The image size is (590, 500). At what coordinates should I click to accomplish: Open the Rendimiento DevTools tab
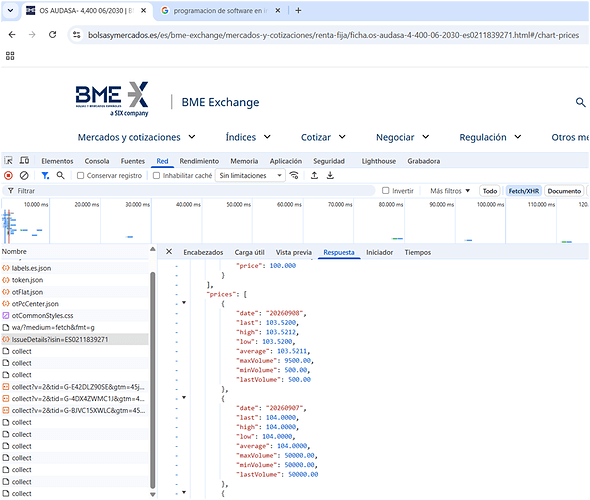[199, 161]
